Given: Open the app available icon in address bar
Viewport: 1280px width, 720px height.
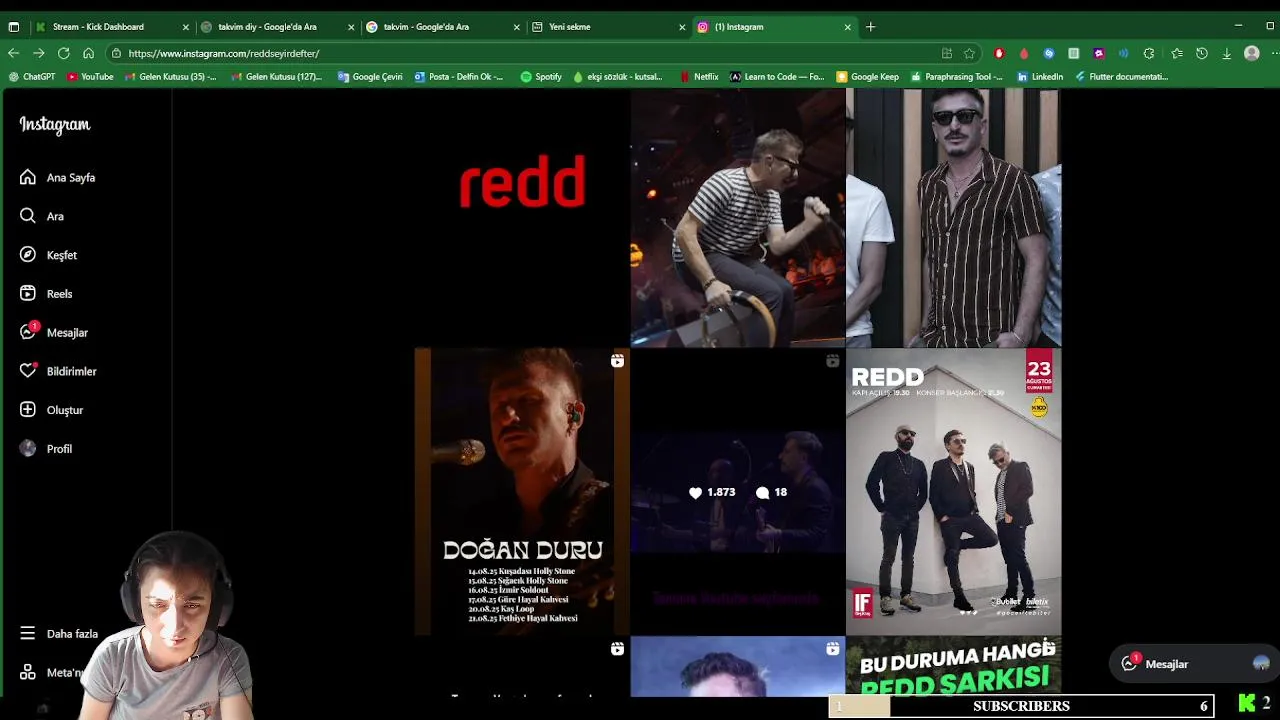Looking at the screenshot, I should 947,53.
